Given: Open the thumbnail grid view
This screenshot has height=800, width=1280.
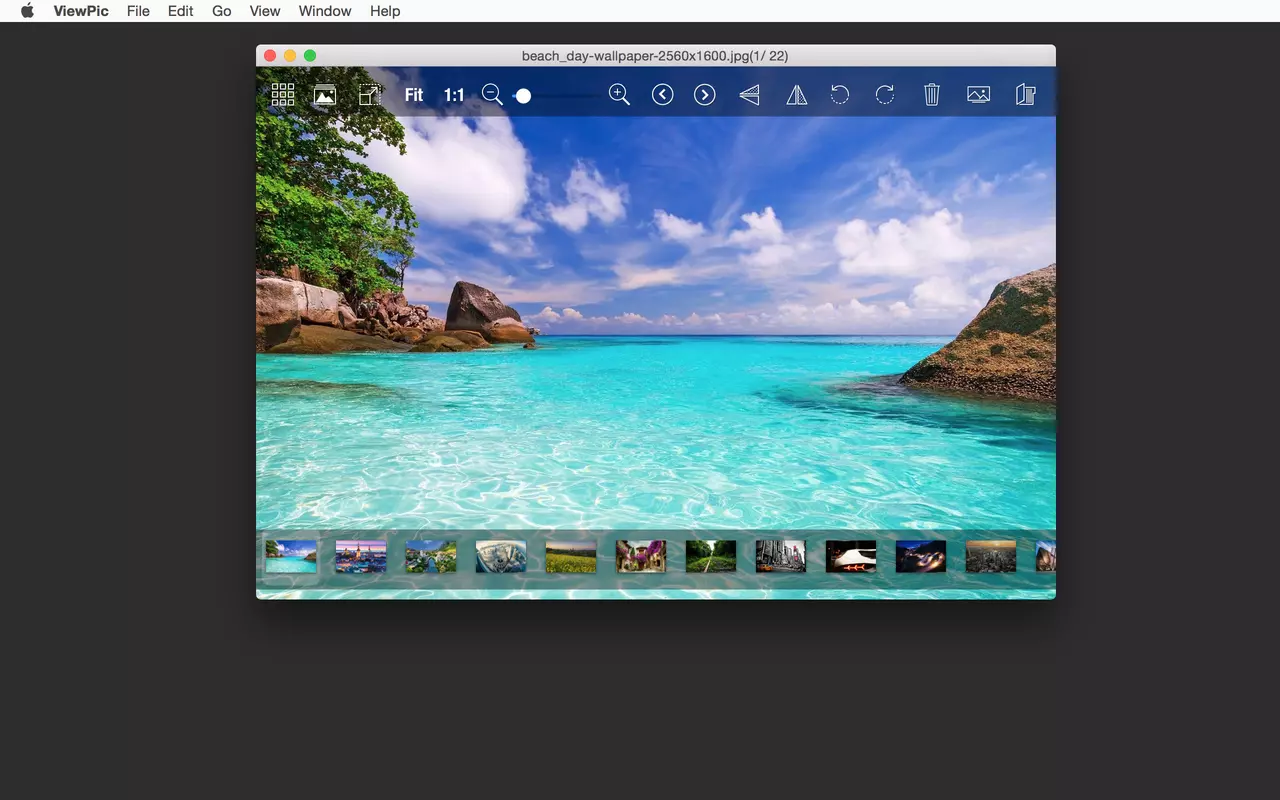Looking at the screenshot, I should [283, 95].
